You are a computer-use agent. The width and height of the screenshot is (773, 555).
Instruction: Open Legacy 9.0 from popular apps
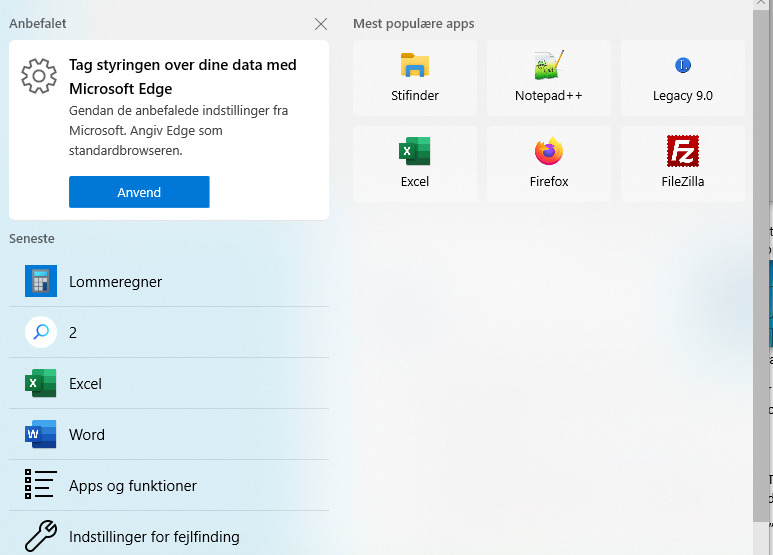coord(683,78)
